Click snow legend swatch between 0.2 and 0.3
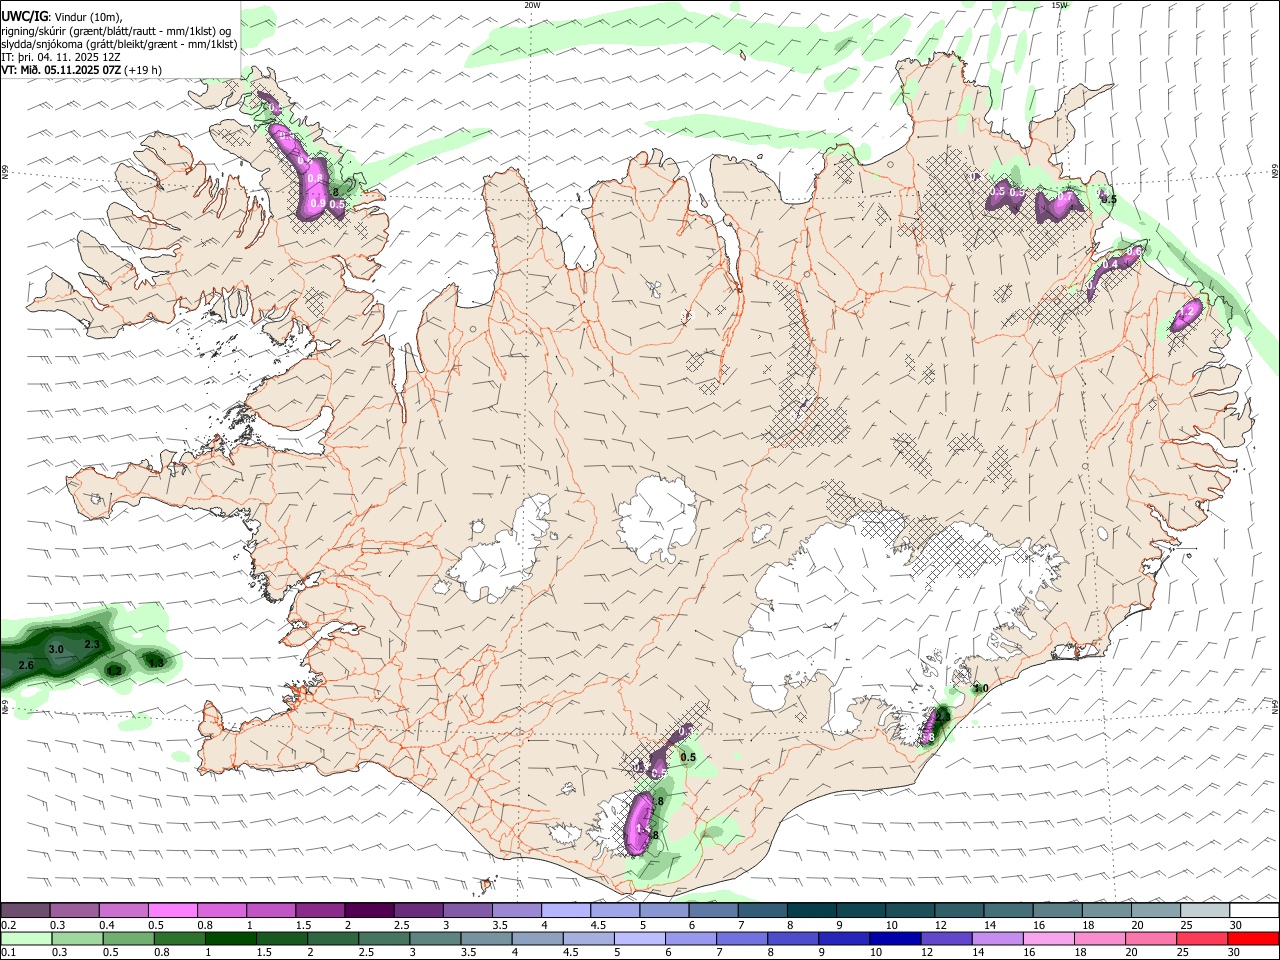The width and height of the screenshot is (1280, 960). (25, 910)
